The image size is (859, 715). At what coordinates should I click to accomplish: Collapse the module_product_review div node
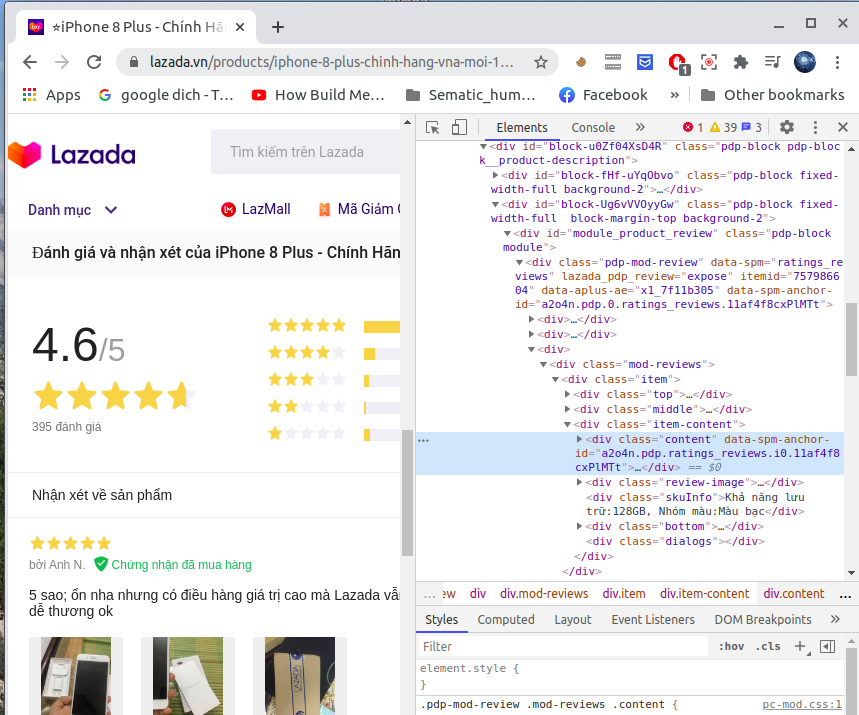507,233
